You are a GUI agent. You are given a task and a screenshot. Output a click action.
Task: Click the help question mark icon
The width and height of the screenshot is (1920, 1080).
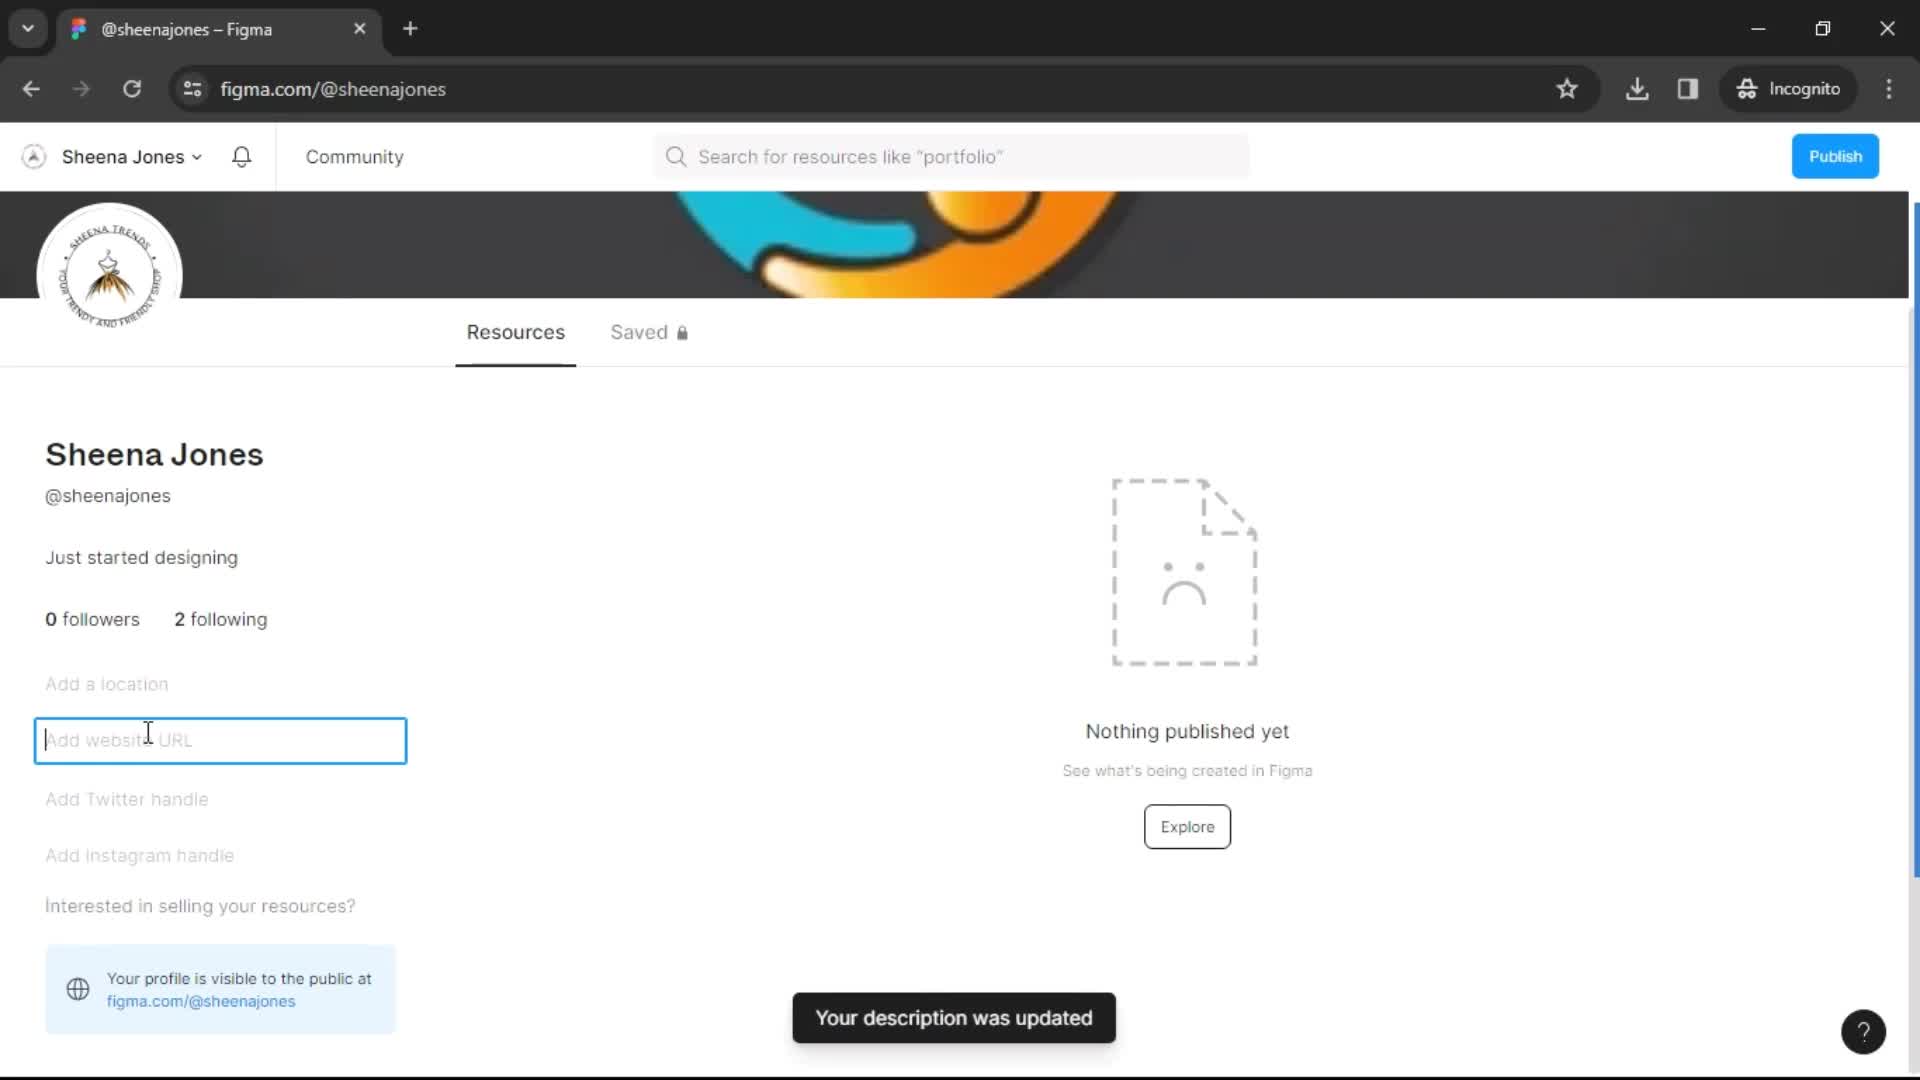coord(1865,1030)
